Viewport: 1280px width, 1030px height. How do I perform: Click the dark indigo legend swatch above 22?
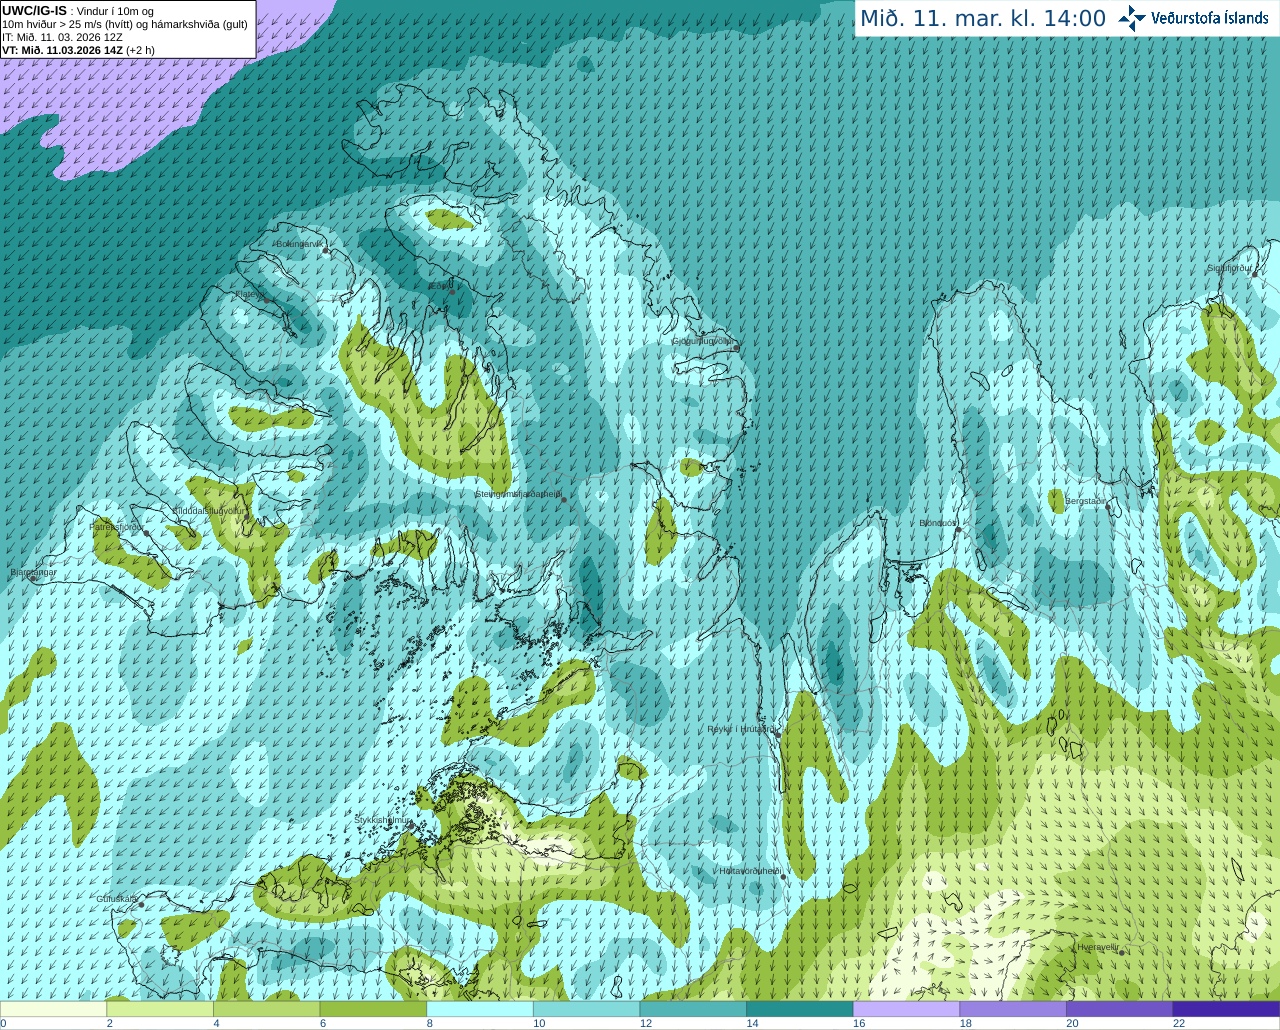[x=1226, y=1009]
